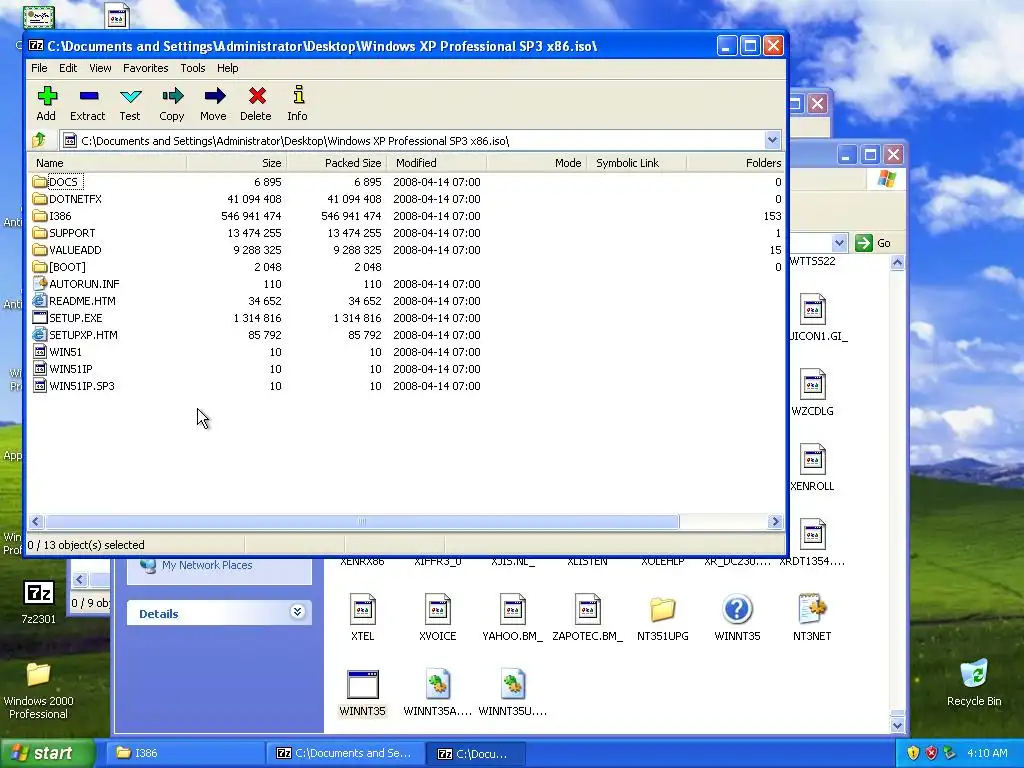
Task: Select the Recycle Bin icon
Action: click(974, 683)
